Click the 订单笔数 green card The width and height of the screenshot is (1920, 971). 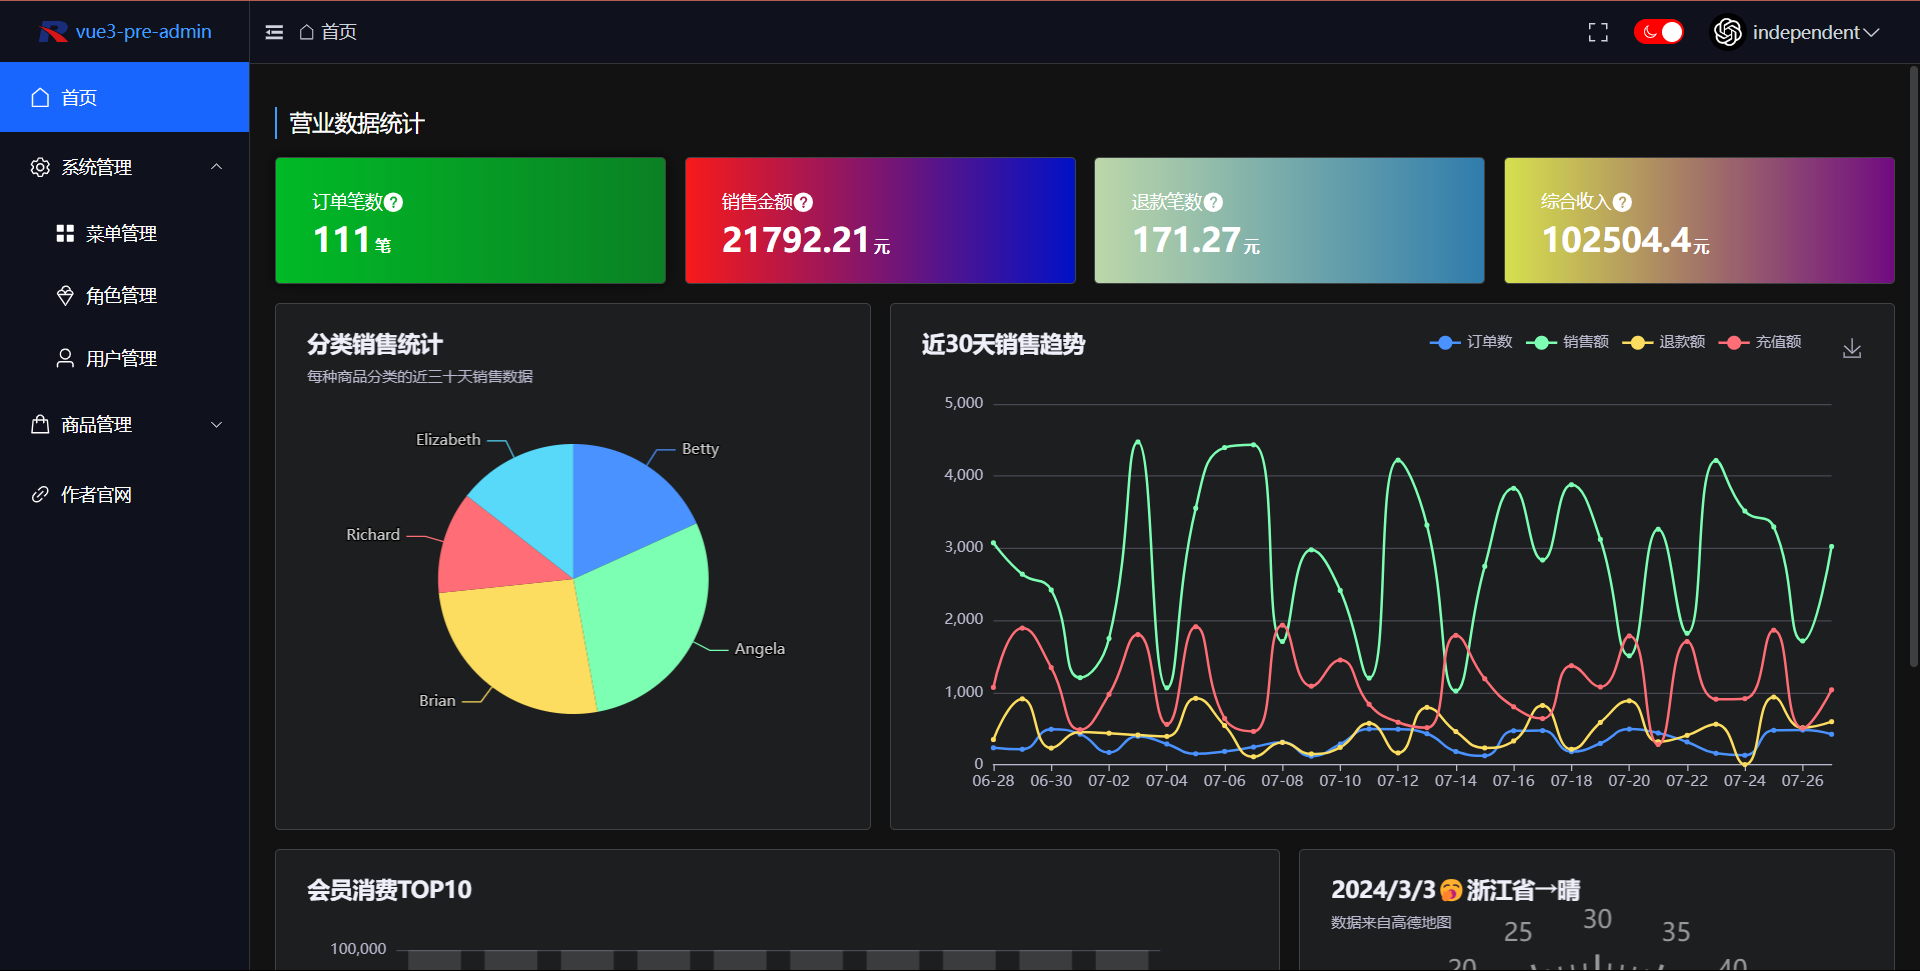470,220
